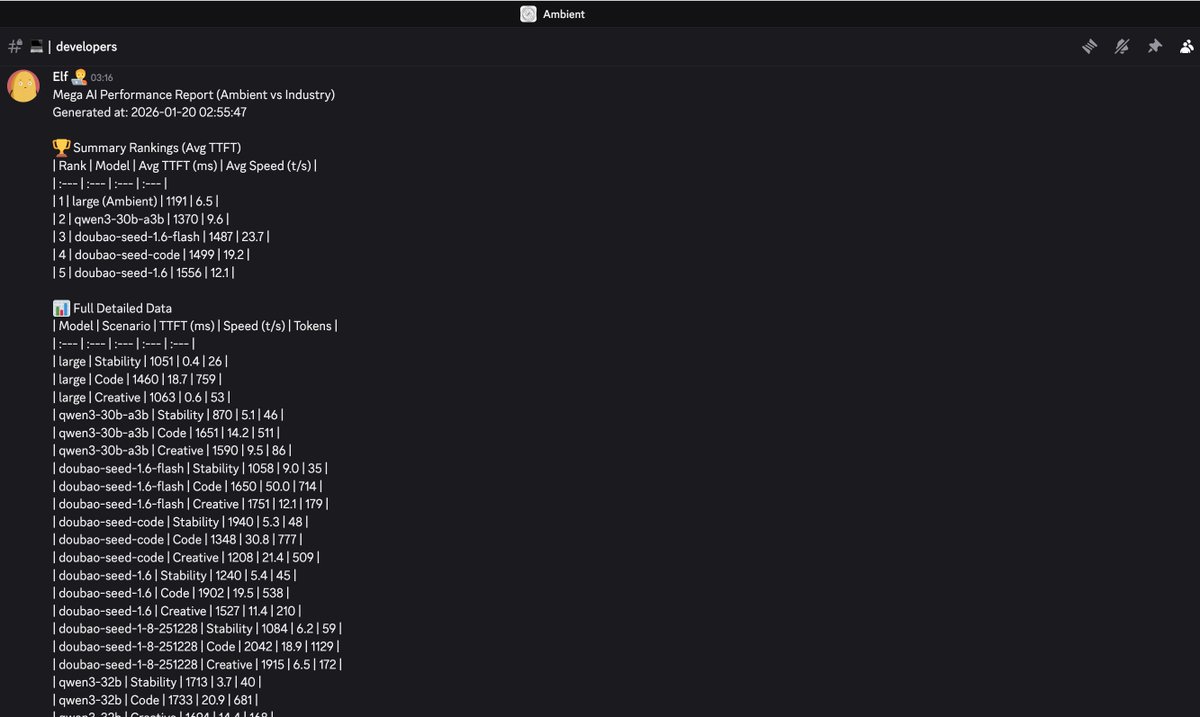Click the channel hash icon
This screenshot has width=1200, height=717.
15,46
